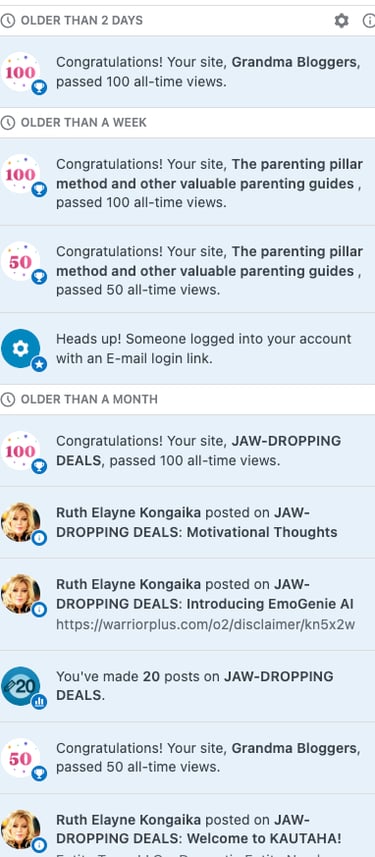This screenshot has height=857, width=375.
Task: Open the E-mail login link heads up notification
Action: pyautogui.click(x=188, y=348)
